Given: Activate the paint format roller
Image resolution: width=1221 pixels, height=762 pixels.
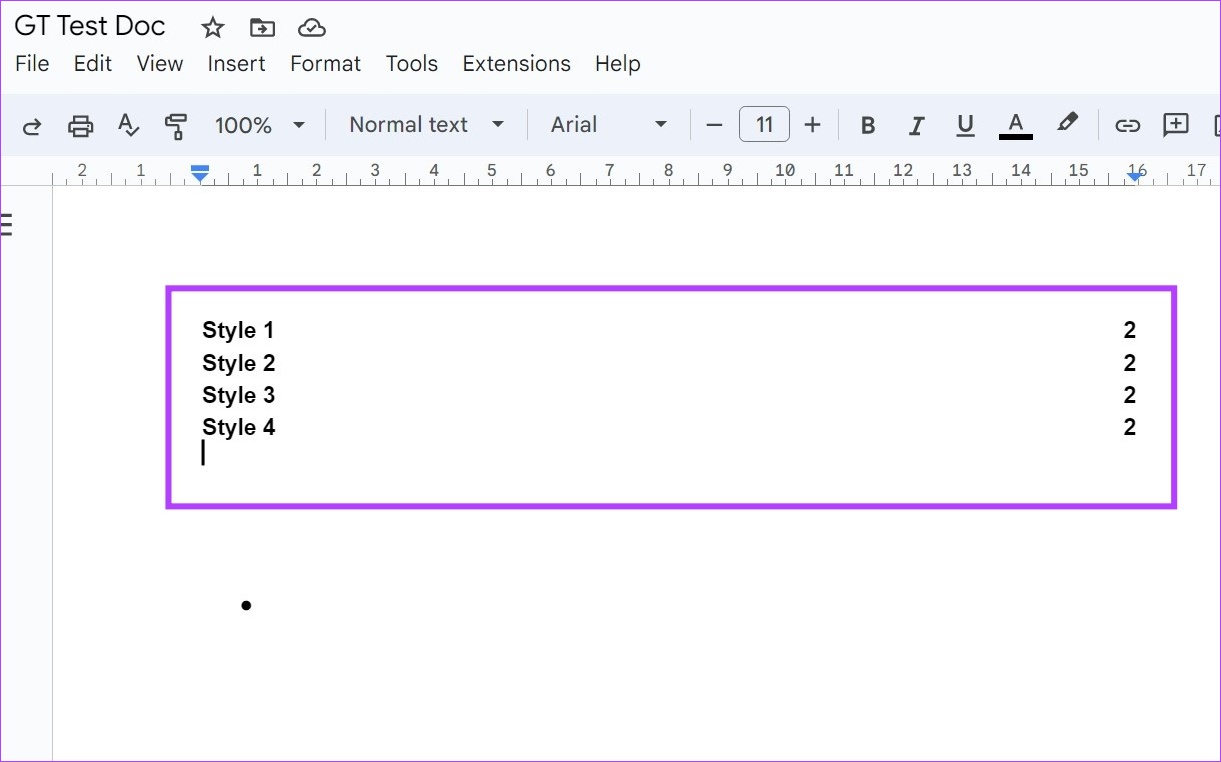Looking at the screenshot, I should (176, 125).
